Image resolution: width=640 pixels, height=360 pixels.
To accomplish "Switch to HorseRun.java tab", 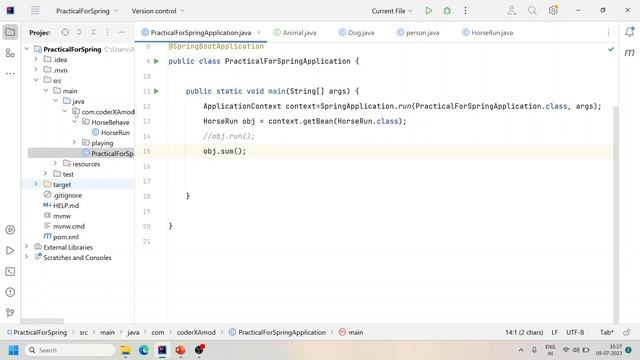I will (x=487, y=33).
